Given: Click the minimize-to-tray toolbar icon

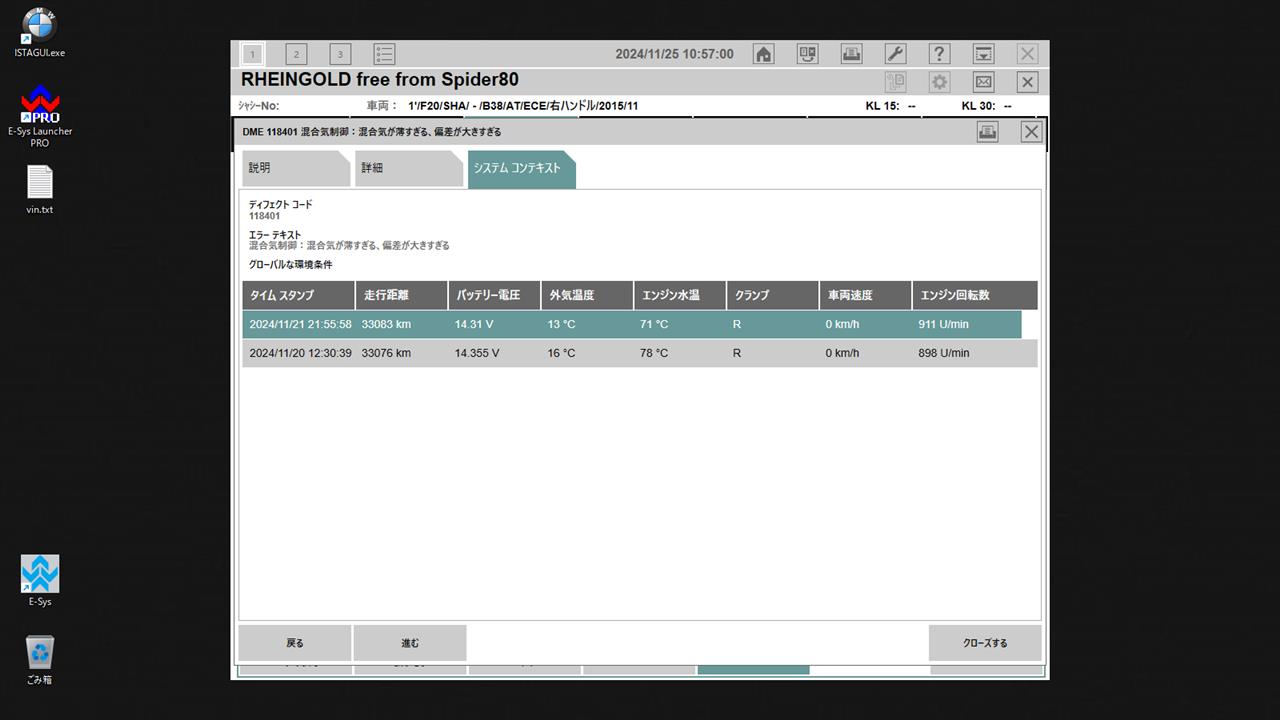Looking at the screenshot, I should [984, 54].
